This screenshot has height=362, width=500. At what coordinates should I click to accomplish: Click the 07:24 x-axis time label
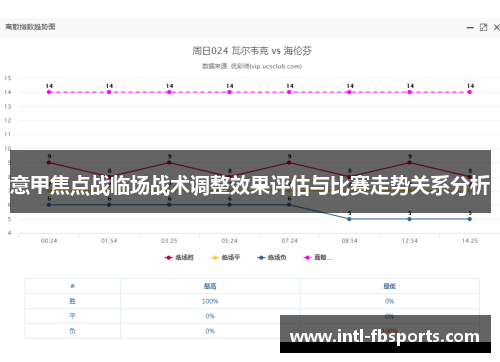(x=289, y=241)
